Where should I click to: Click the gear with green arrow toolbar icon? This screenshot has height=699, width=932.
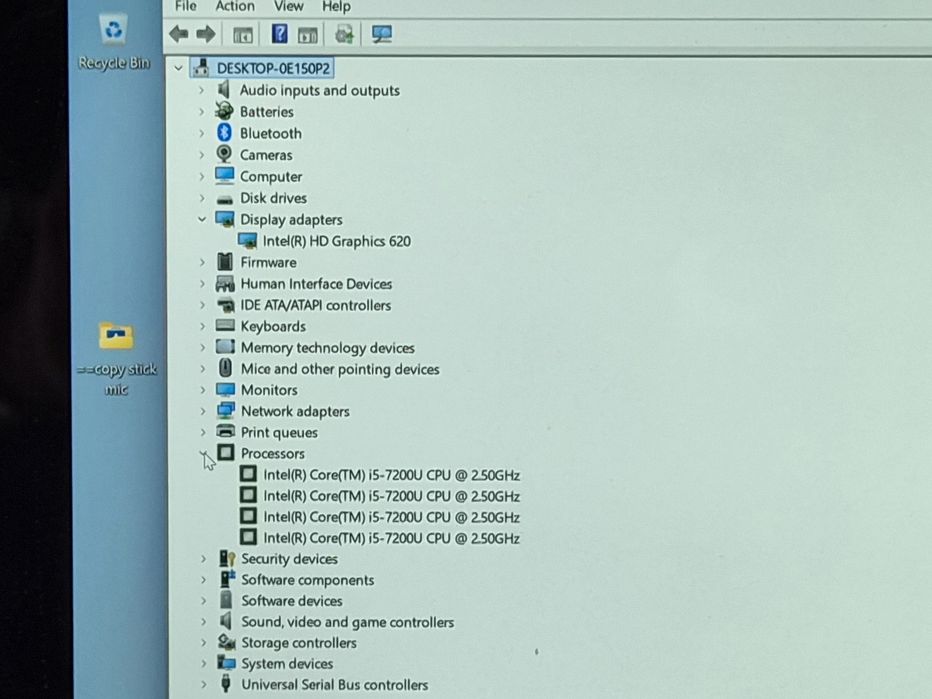click(x=344, y=34)
